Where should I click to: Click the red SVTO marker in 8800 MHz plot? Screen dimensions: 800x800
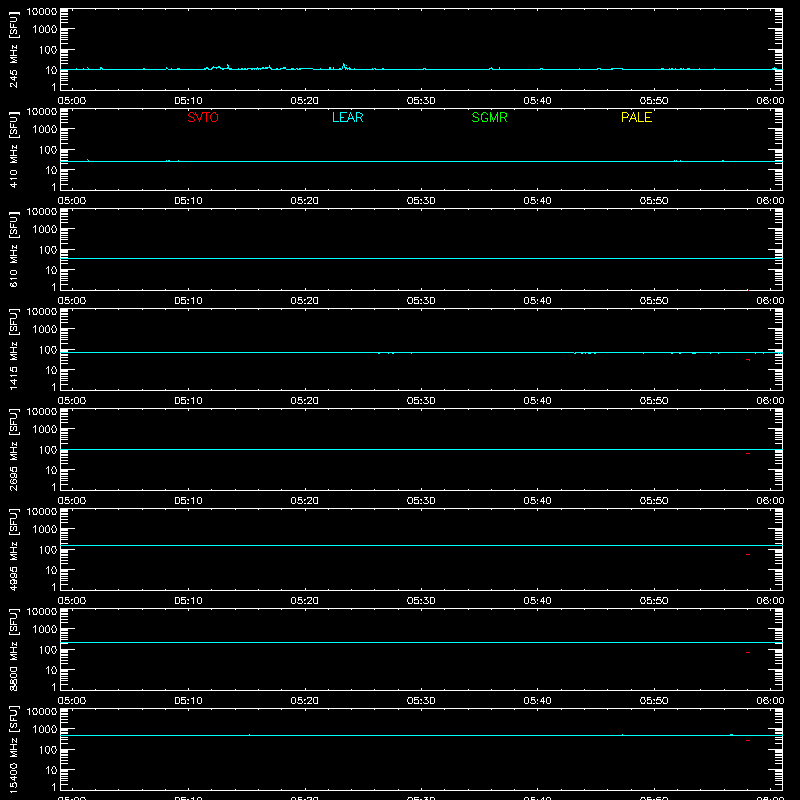(748, 652)
